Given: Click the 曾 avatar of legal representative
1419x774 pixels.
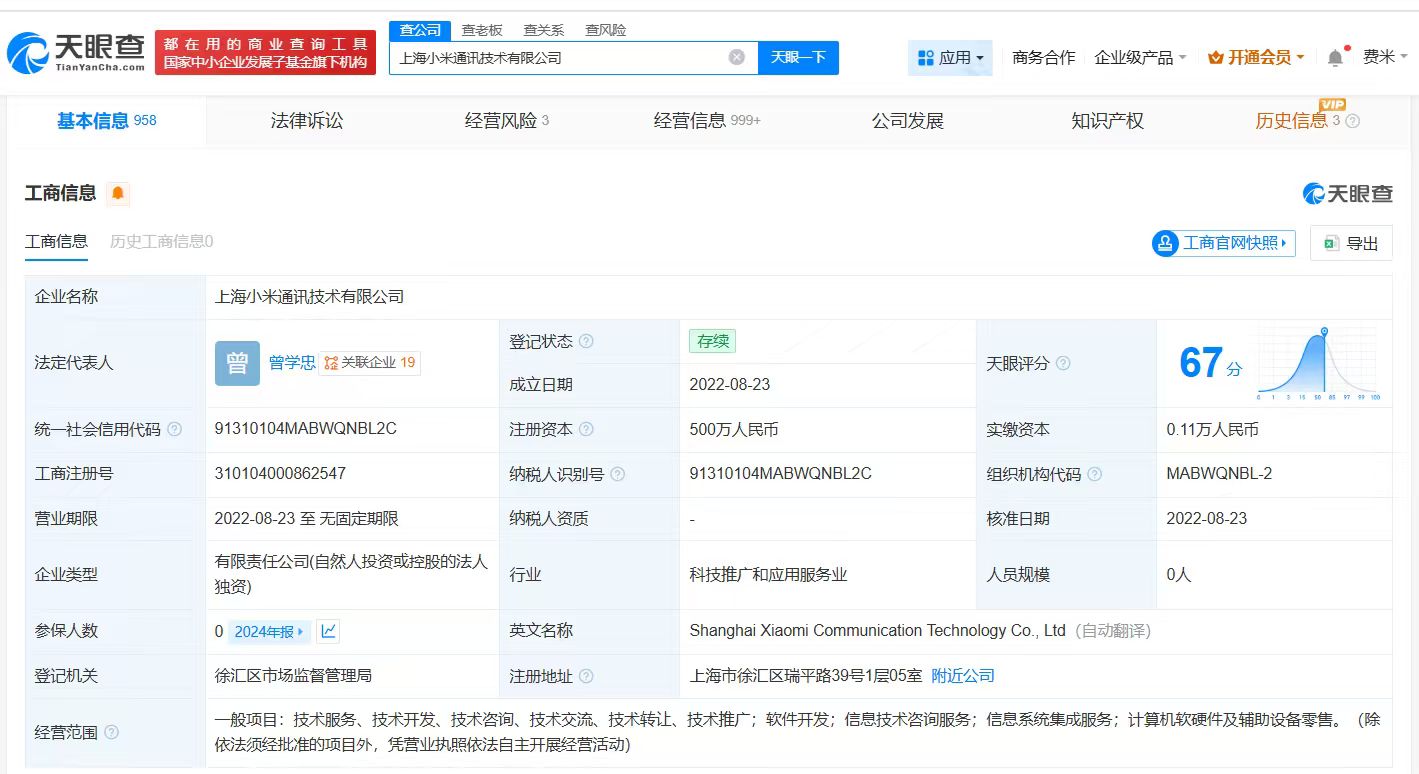Looking at the screenshot, I should coord(237,363).
